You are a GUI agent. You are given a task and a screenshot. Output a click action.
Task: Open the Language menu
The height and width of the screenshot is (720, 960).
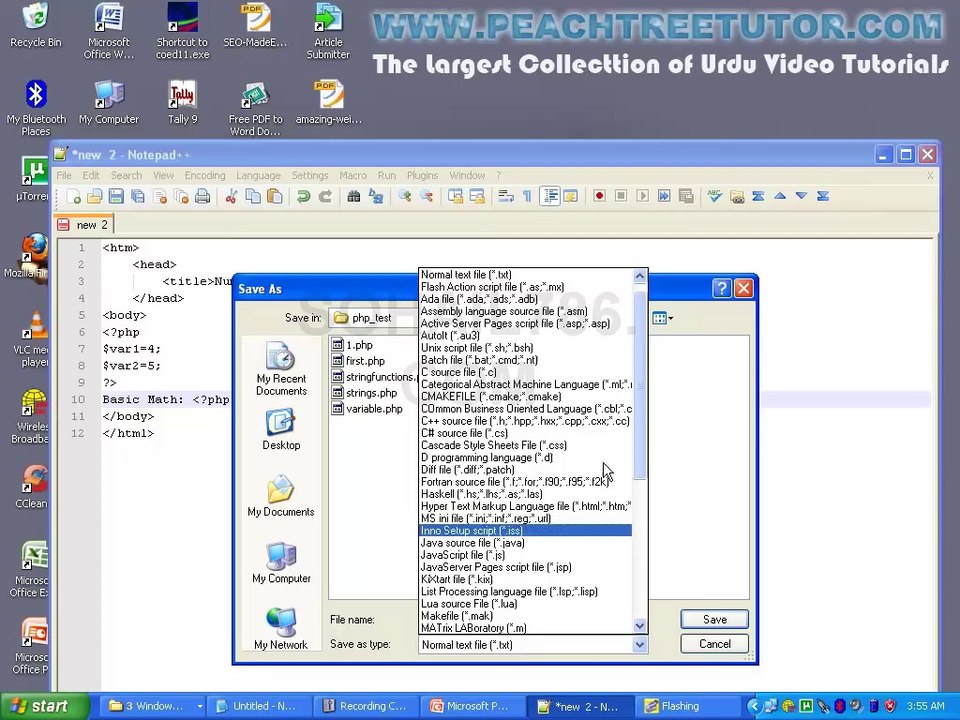point(258,176)
